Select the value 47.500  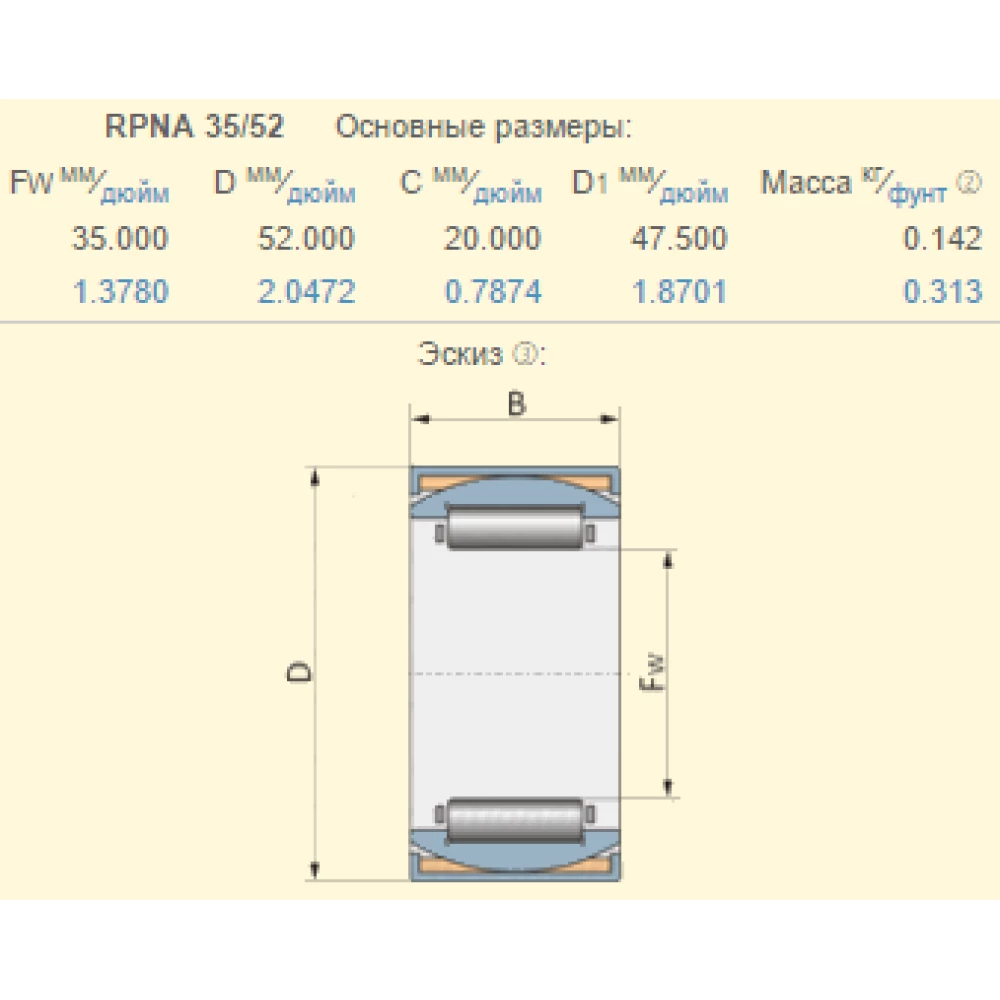click(679, 239)
